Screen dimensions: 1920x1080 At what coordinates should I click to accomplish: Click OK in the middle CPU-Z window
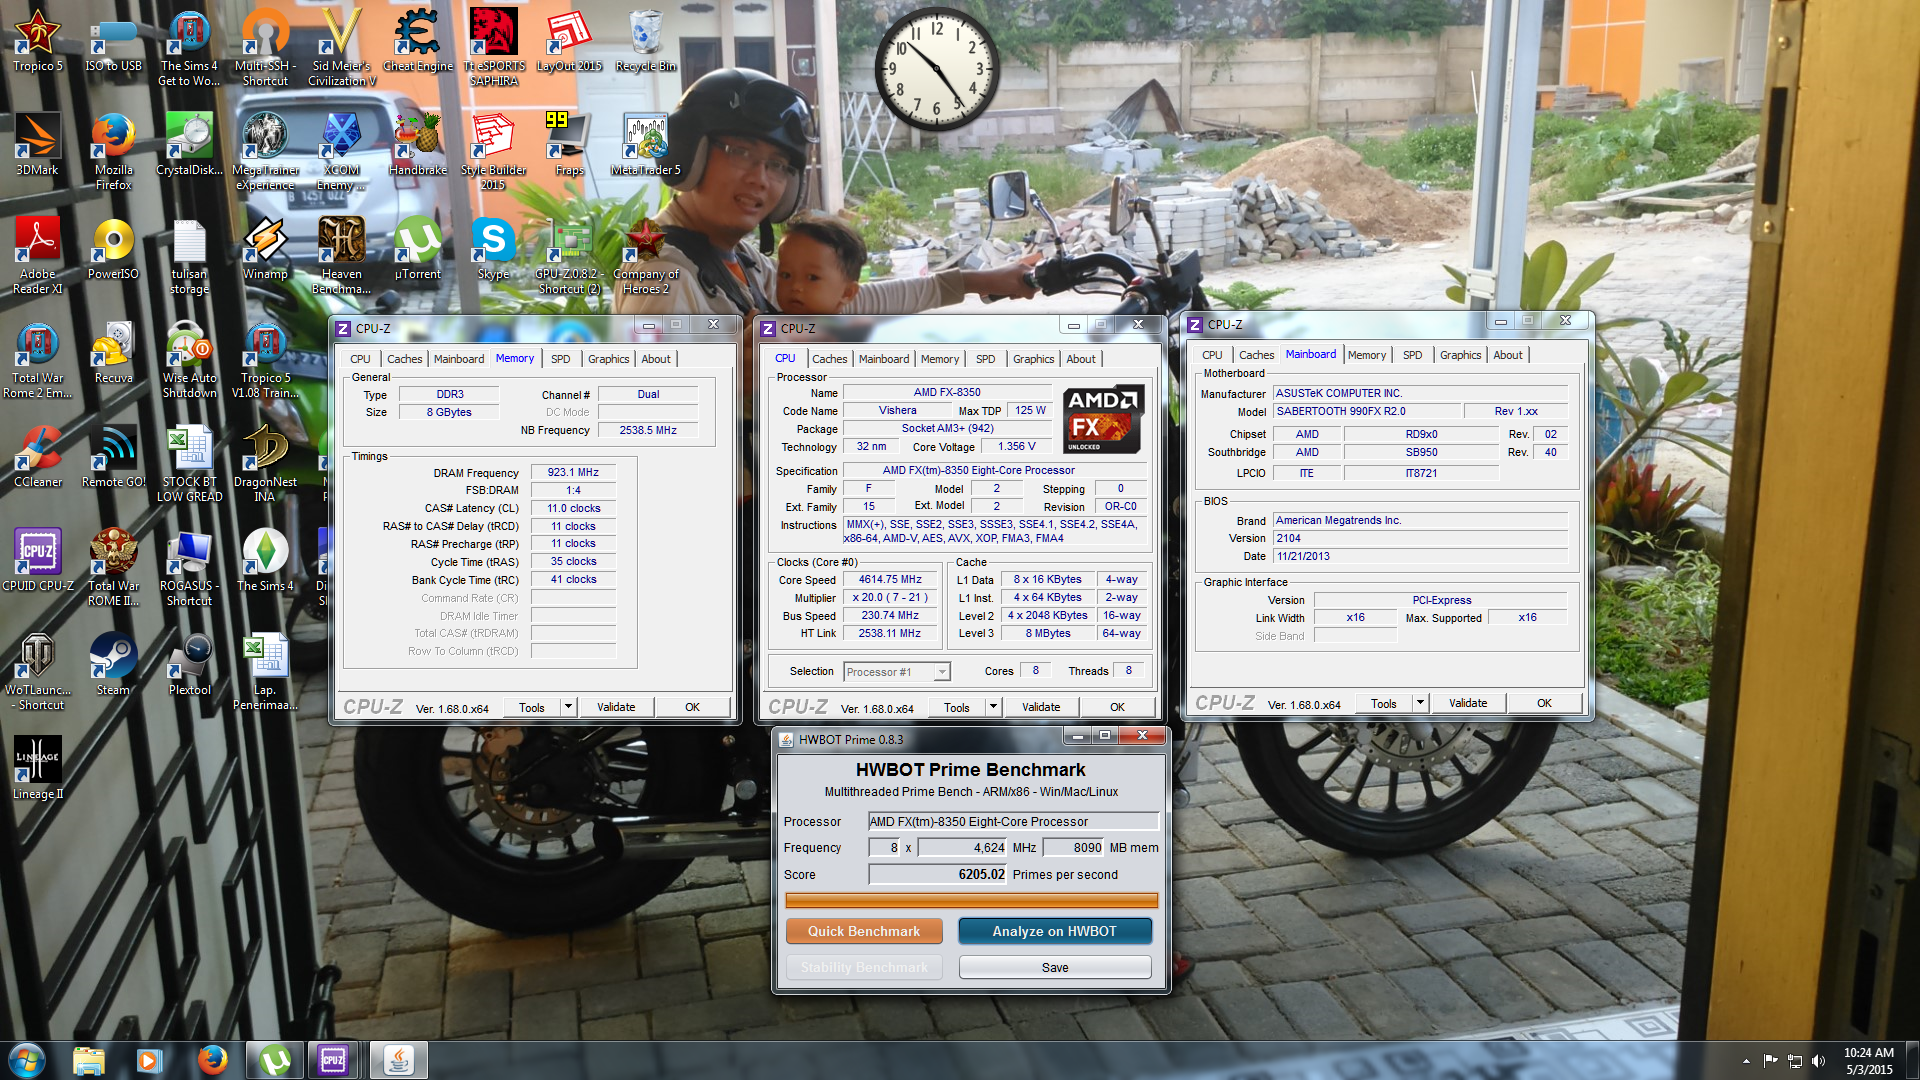pos(1117,707)
